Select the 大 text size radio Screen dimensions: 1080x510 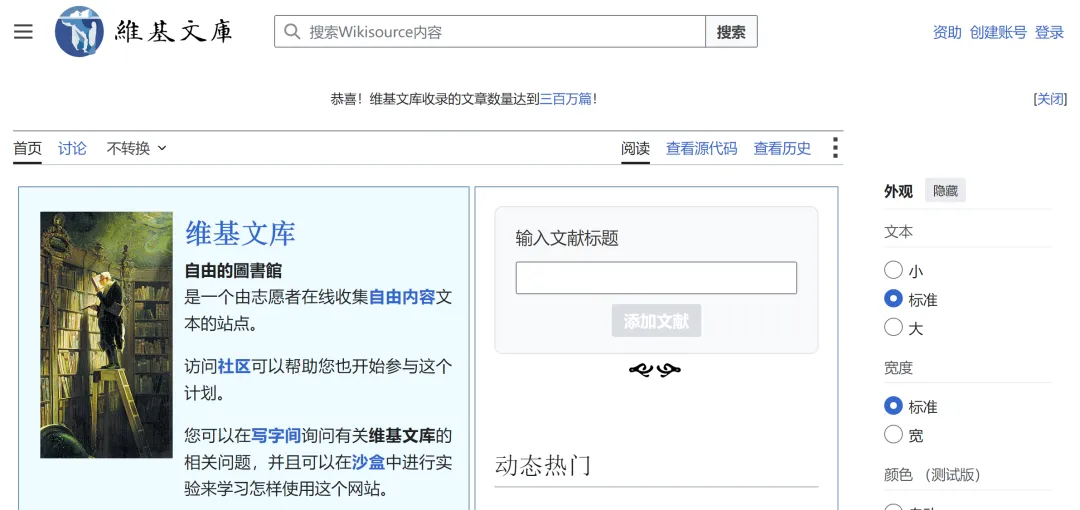click(x=893, y=327)
